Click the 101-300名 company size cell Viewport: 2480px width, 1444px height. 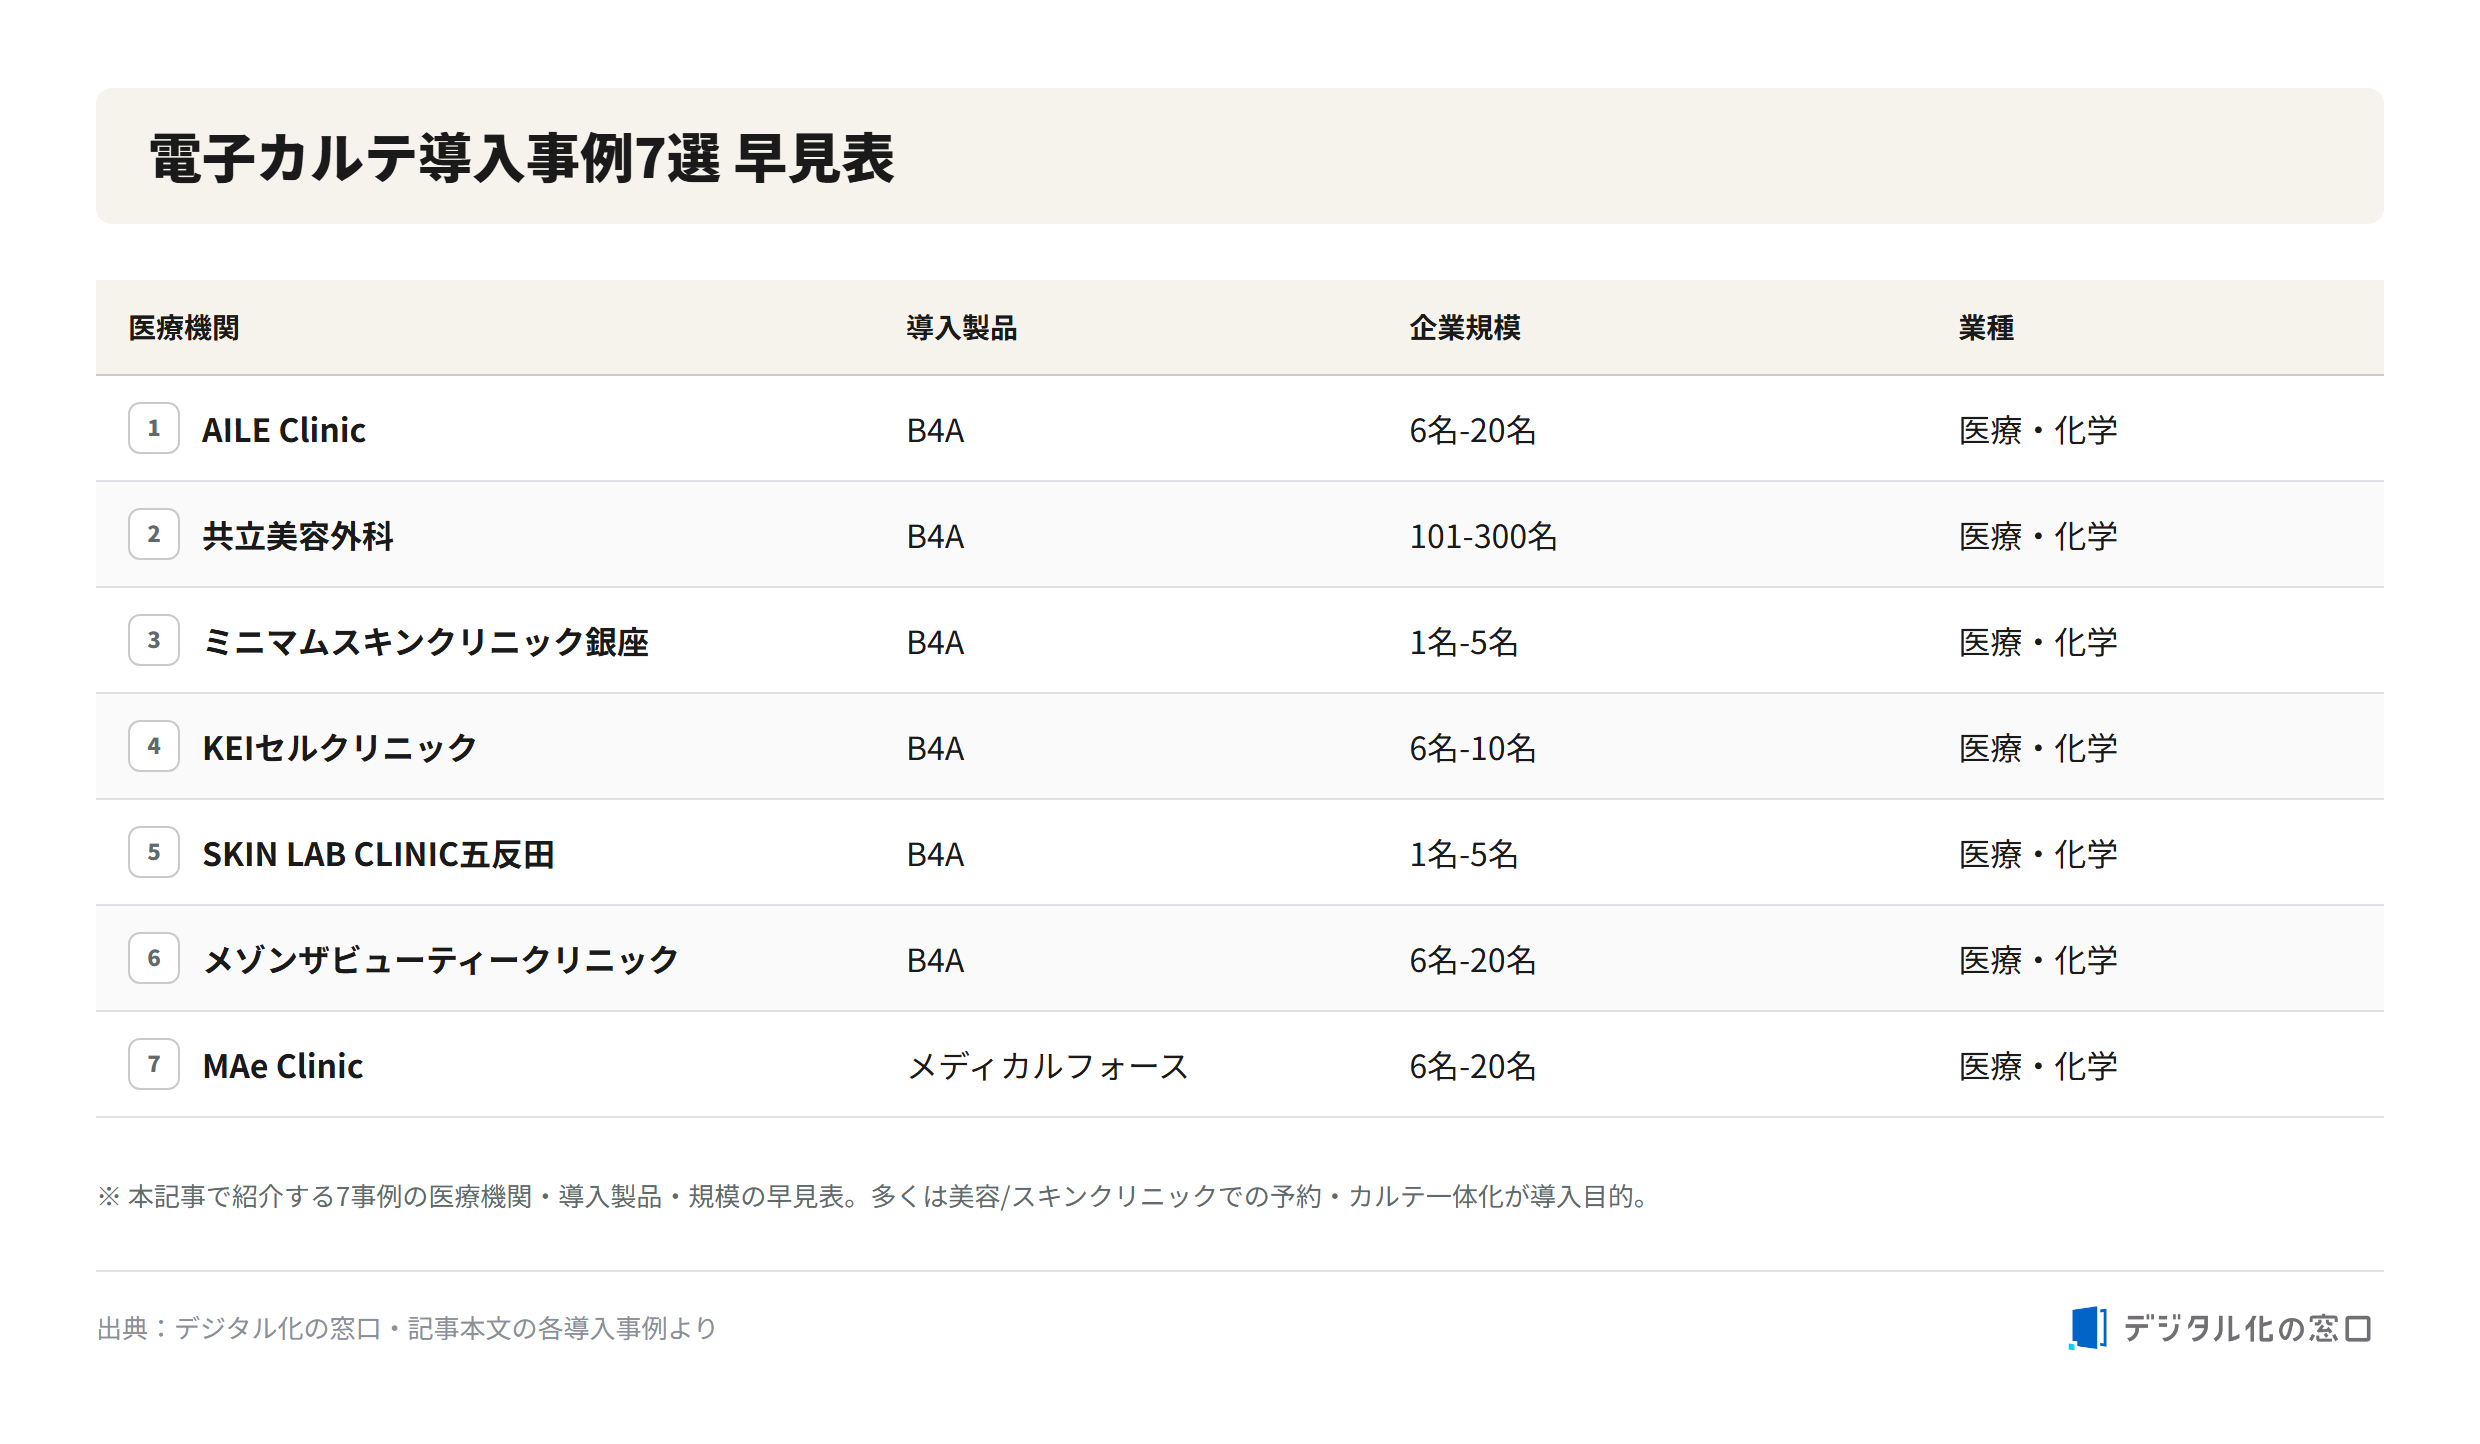[x=1483, y=536]
